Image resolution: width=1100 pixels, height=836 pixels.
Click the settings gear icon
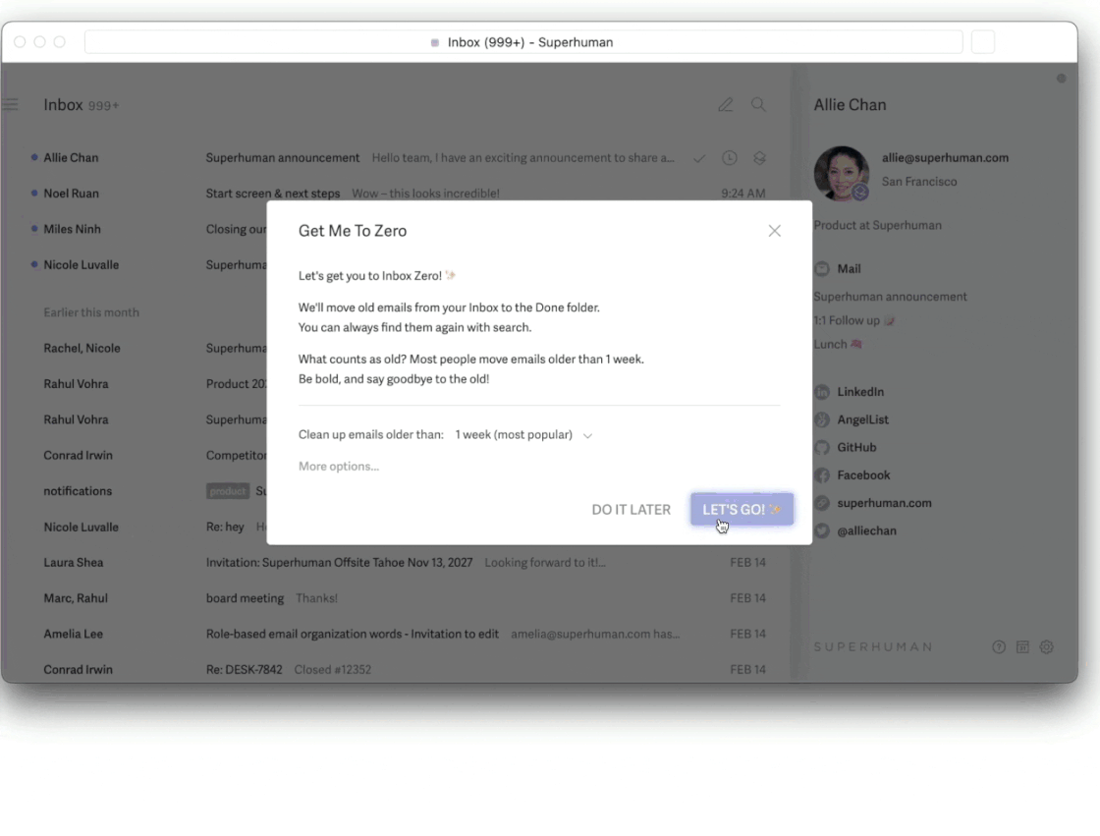tap(1047, 647)
